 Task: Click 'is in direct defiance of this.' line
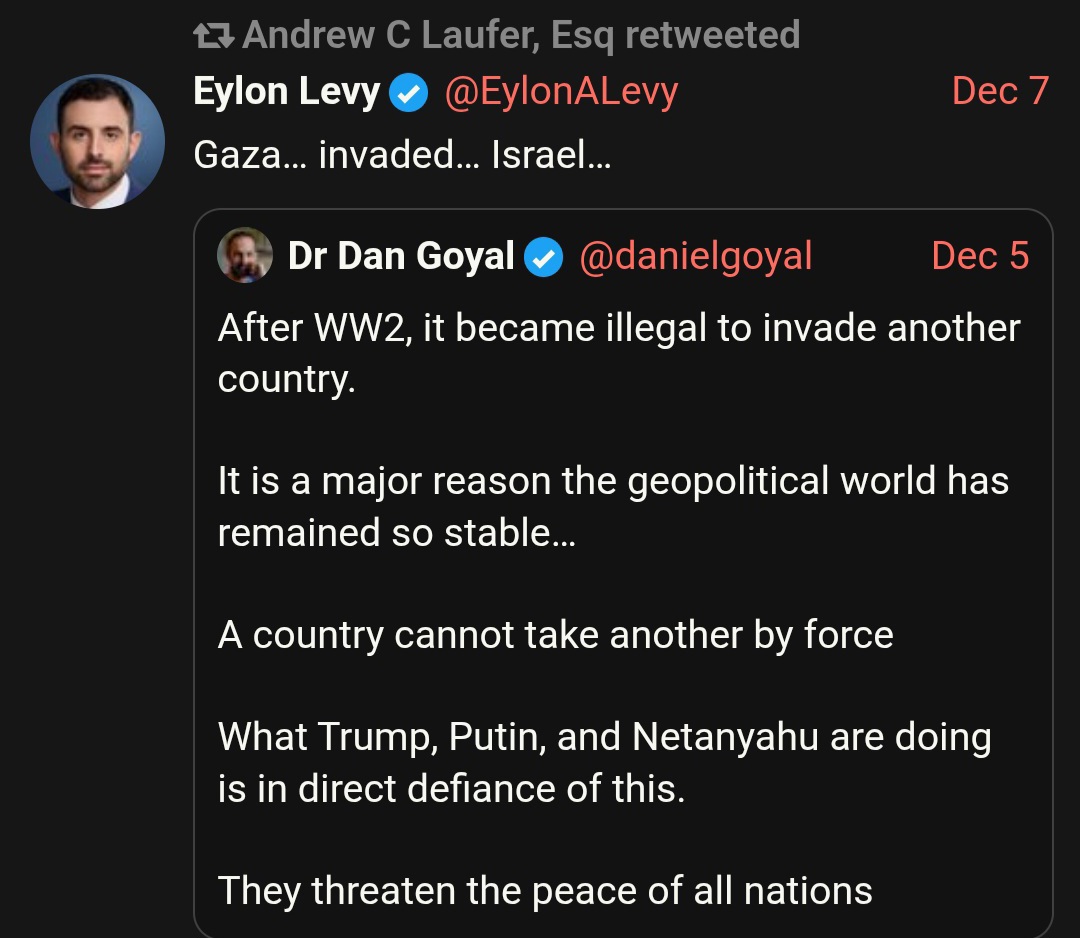pos(452,789)
